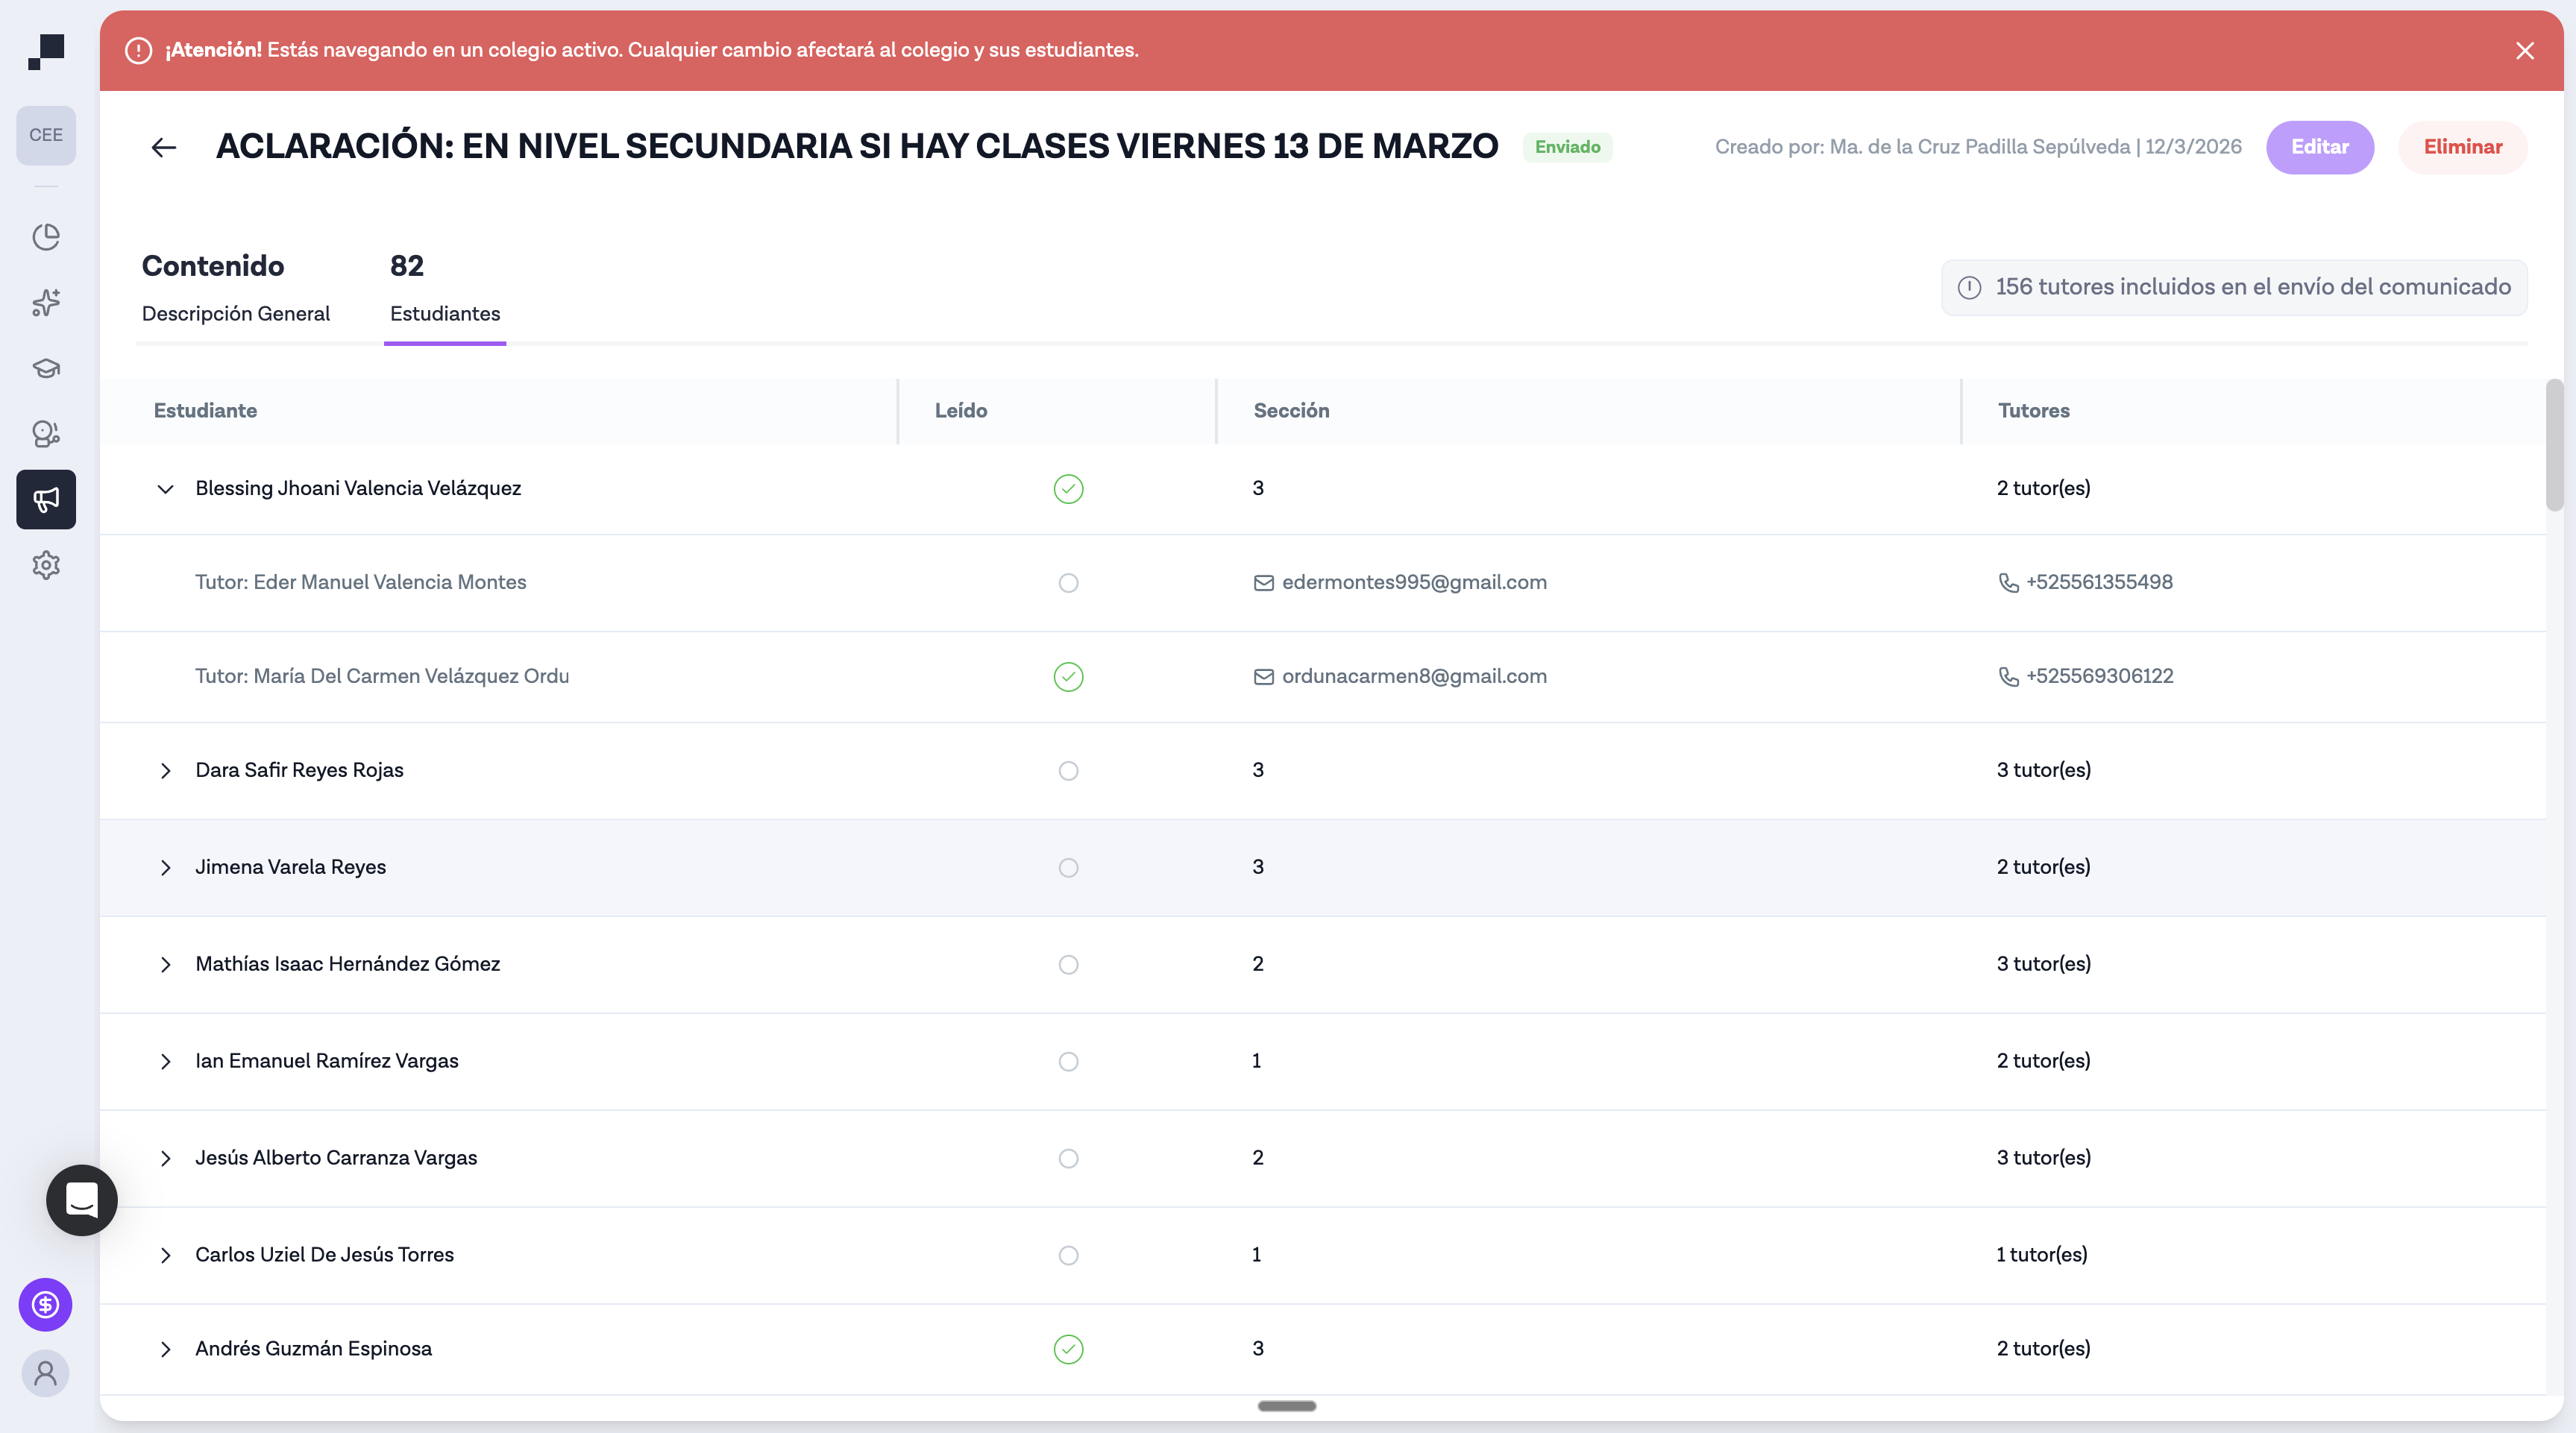Click the Editar button
Screen dimensions: 2576x1433
pos(2319,147)
